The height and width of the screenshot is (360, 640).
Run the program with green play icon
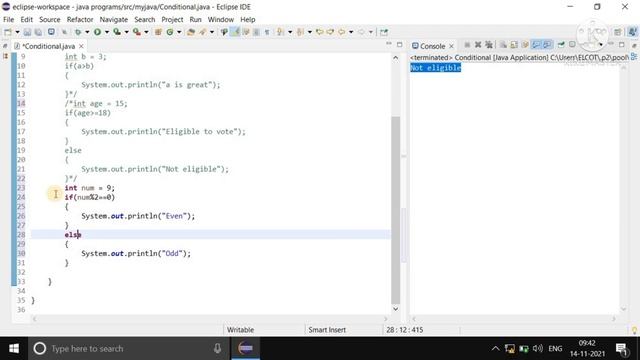click(97, 32)
